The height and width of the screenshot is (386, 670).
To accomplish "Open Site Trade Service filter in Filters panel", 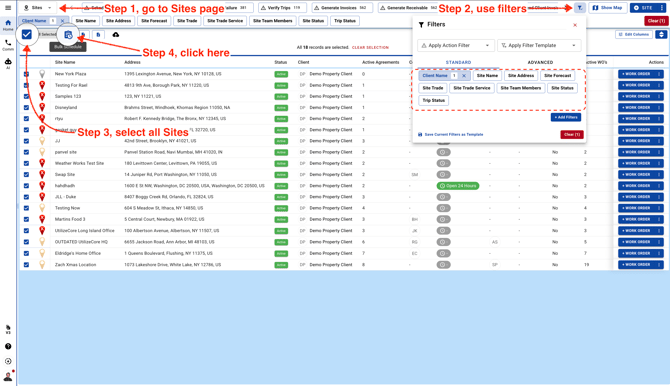I will pos(472,88).
